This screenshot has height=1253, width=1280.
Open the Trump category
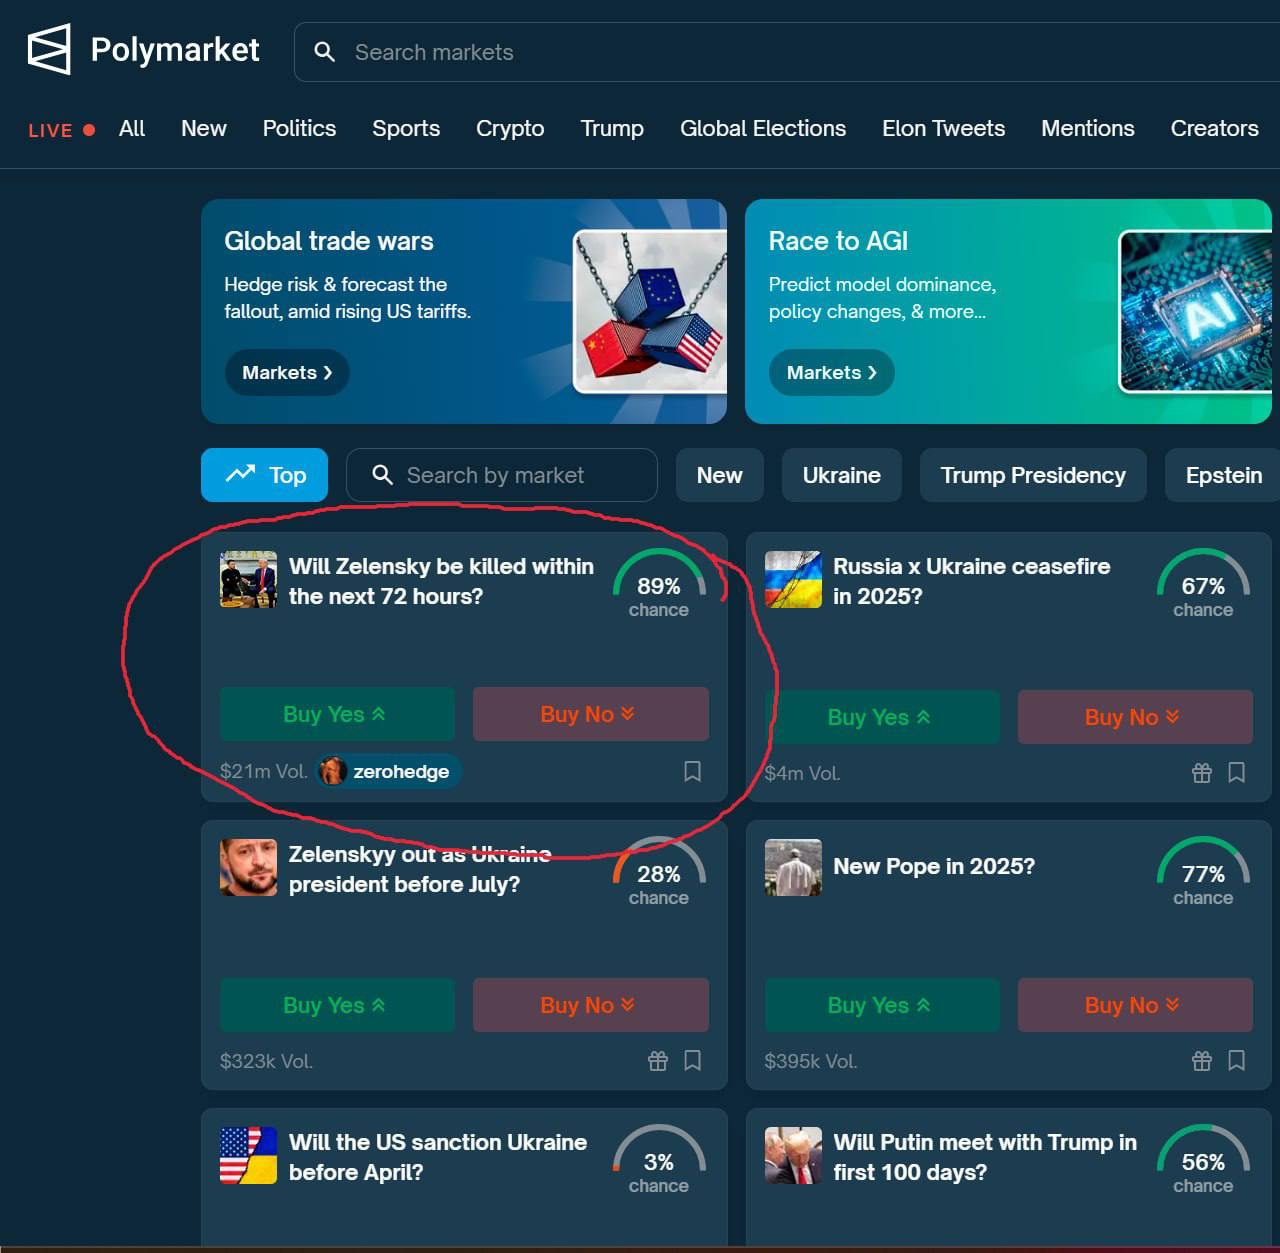pyautogui.click(x=612, y=129)
